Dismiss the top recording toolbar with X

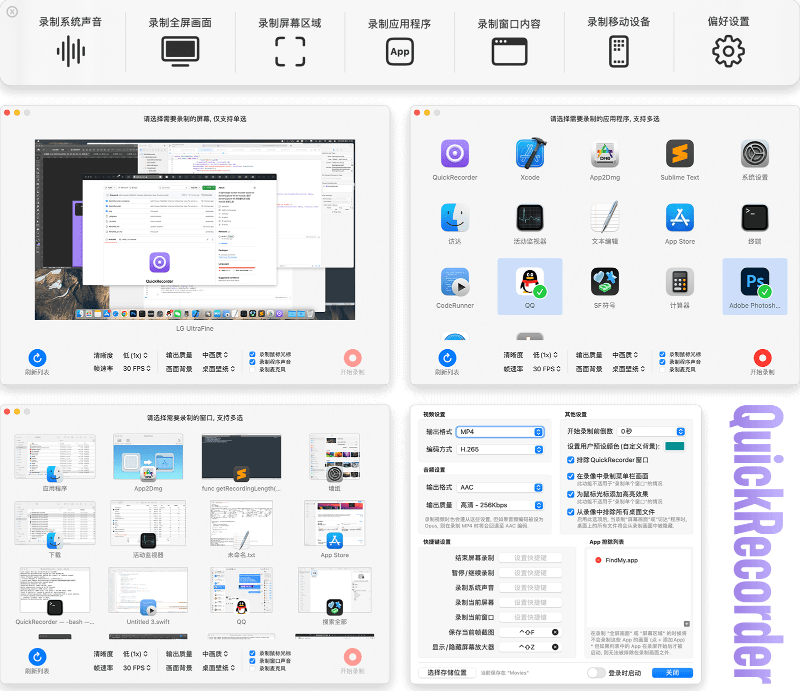12,11
